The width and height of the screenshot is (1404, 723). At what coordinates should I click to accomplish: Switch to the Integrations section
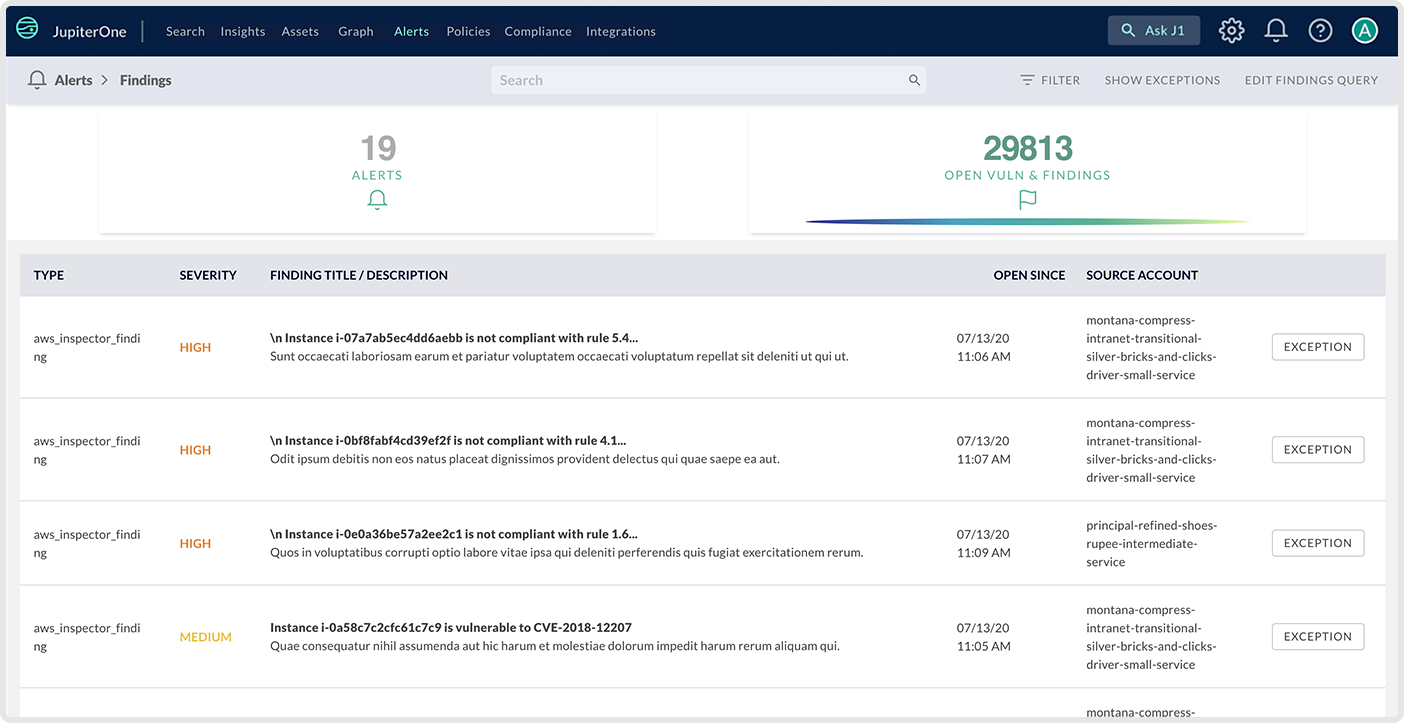(x=620, y=31)
